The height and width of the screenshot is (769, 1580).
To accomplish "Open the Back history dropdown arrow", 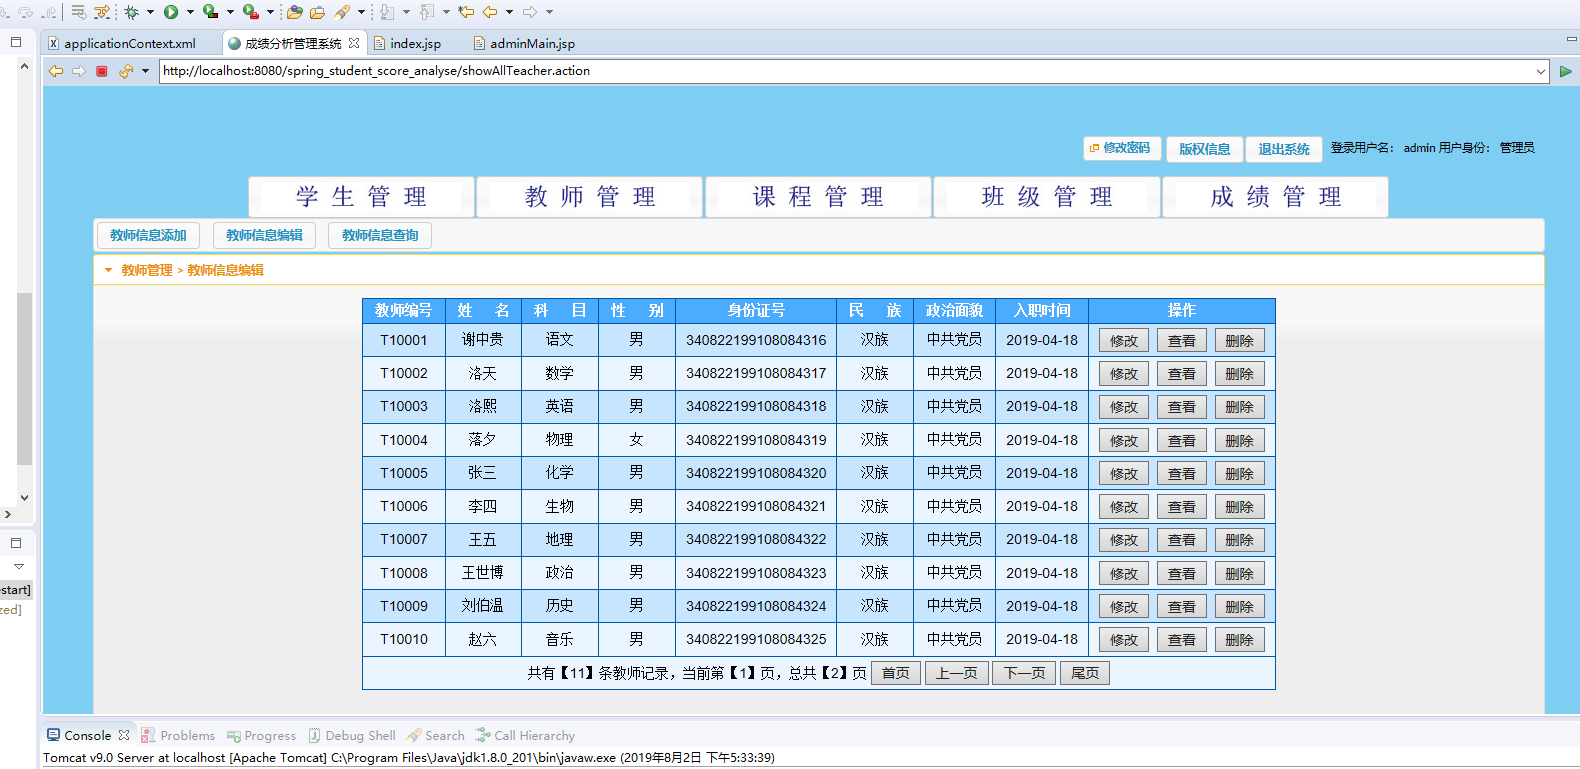I will pos(509,12).
